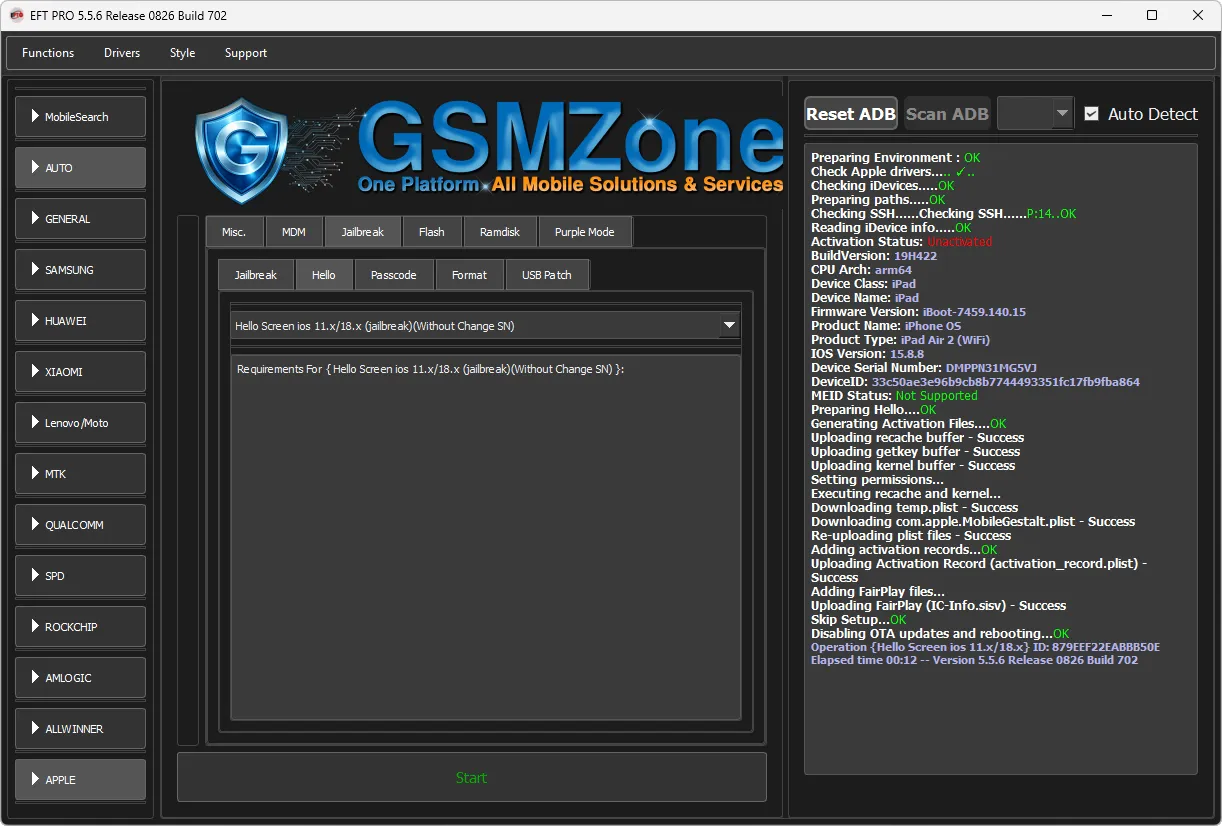Viewport: 1222px width, 826px height.
Task: Click the device serial number DMPPN31MG5VJ
Action: [x=991, y=368]
